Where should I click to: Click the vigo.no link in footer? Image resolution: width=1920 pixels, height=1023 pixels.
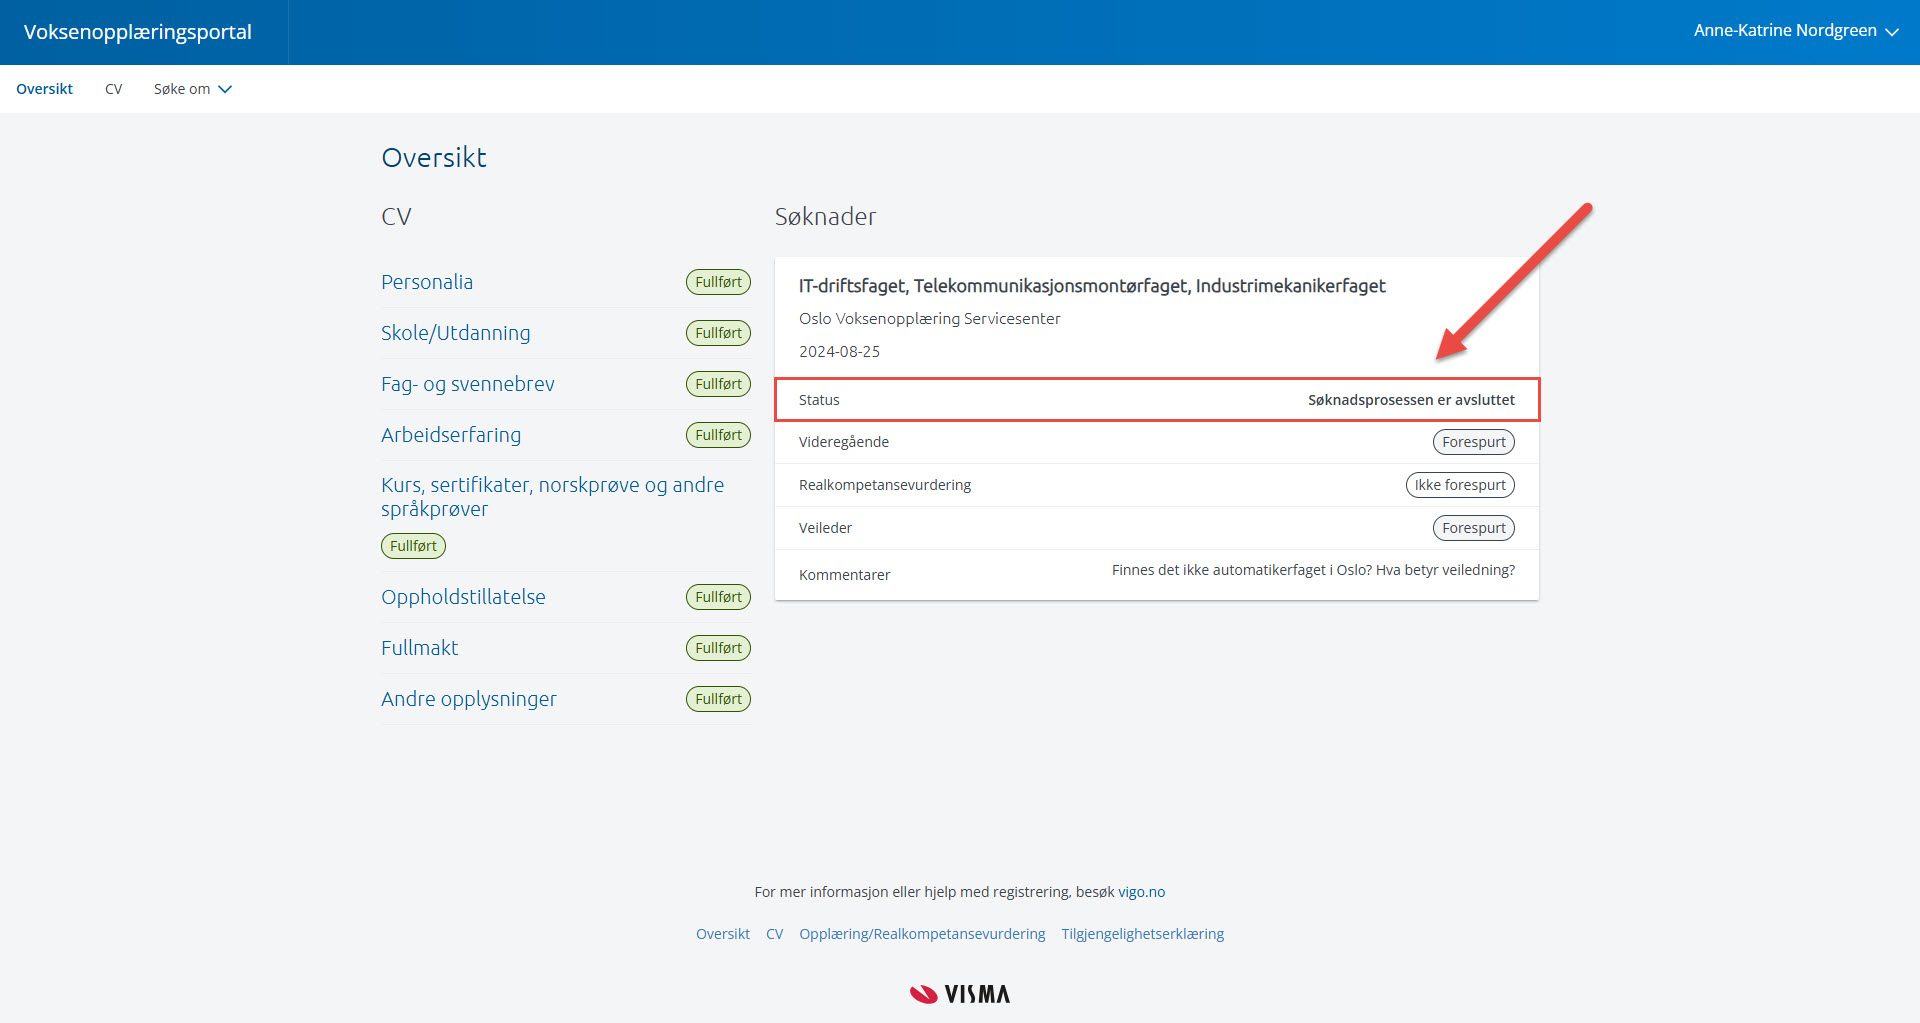(1141, 892)
